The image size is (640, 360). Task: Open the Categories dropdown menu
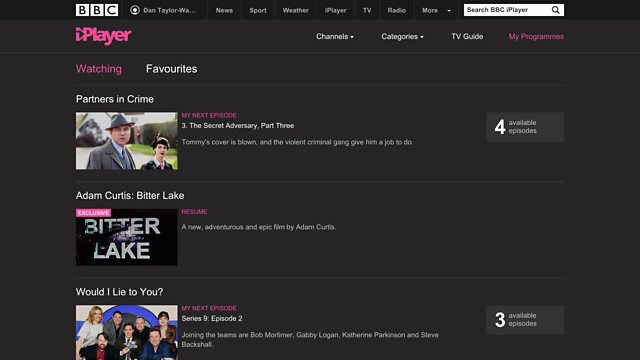pos(402,36)
